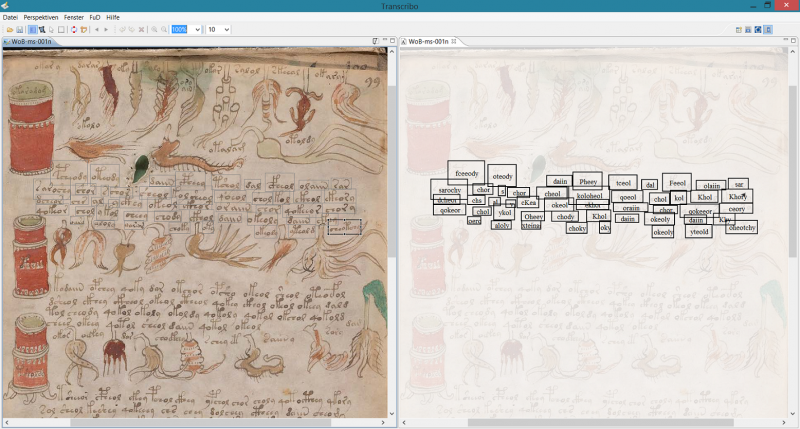Click right panel scroll-up arrow
Screen dimensions: 800x429
coord(793,52)
